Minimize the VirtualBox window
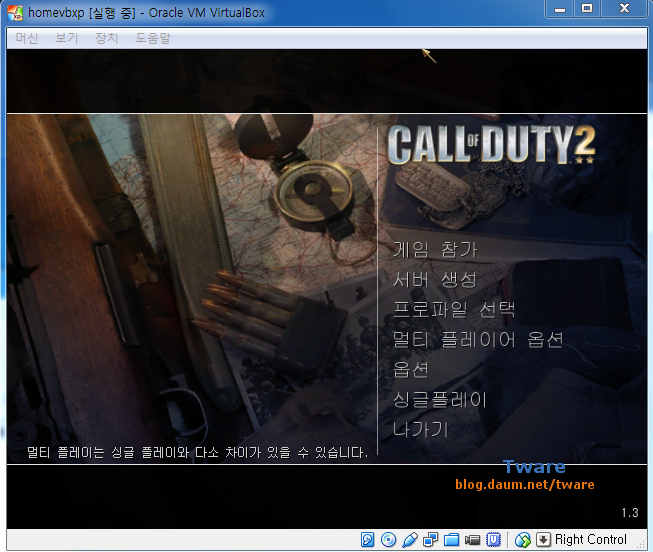Viewport: 653px width, 552px height. click(x=560, y=9)
